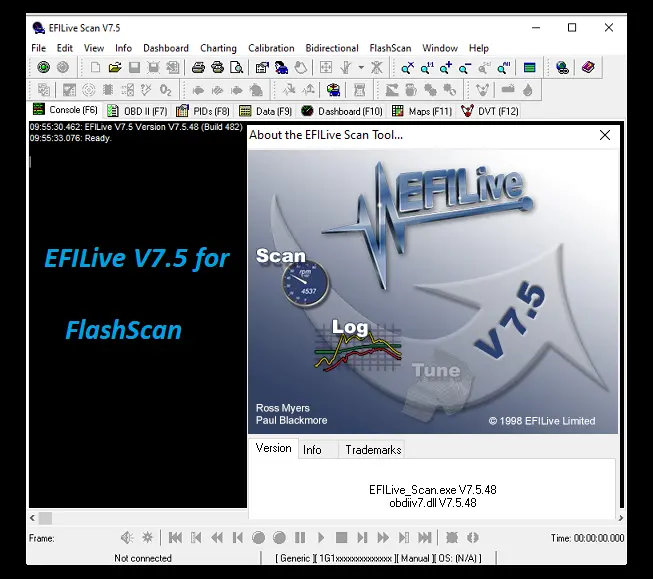
Task: Open the Properties icon next to print preview
Action: pos(262,67)
